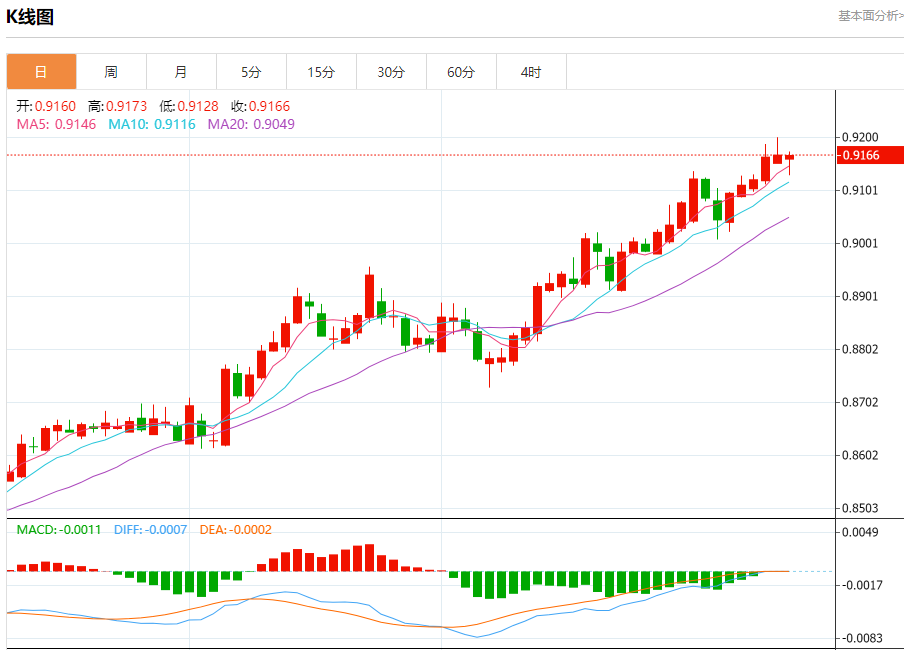Click the DIFF:-0.0007 indicator value

(150, 529)
